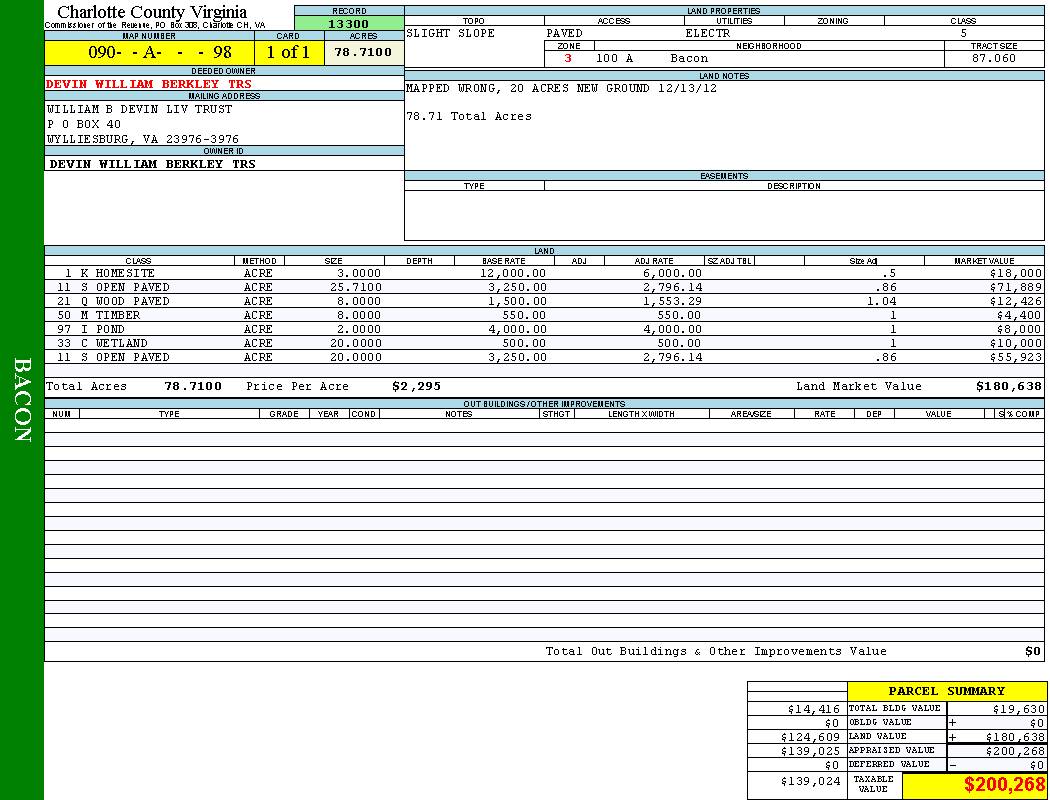The width and height of the screenshot is (1050, 800).
Task: Select the yellow map number field
Action: (x=149, y=53)
